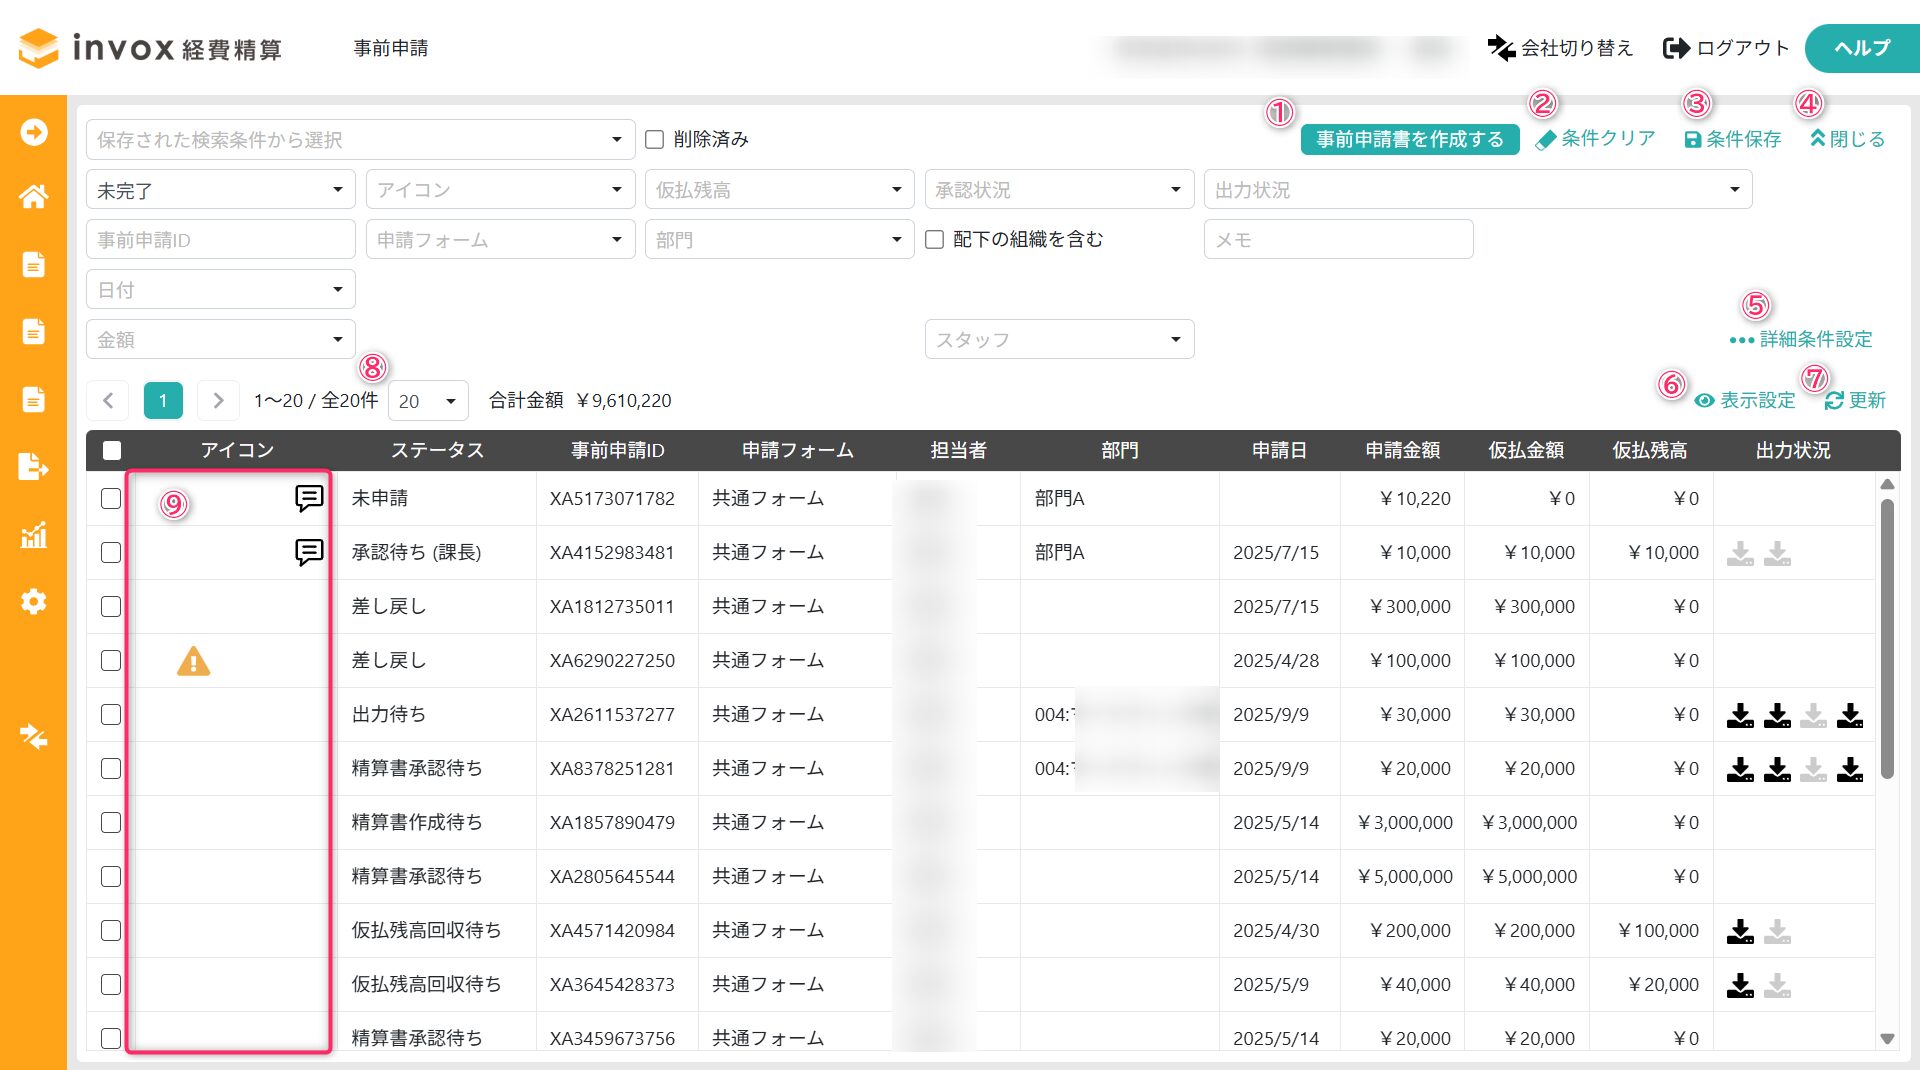This screenshot has width=1920, height=1070.
Task: Open the 承認状況 dropdown
Action: pos(1058,190)
